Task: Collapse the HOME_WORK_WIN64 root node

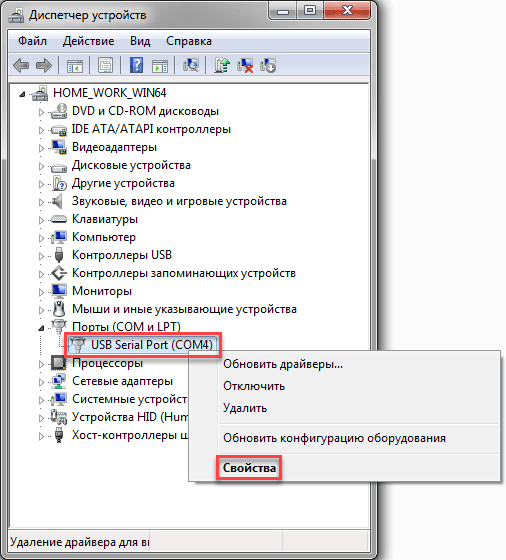Action: [22, 94]
